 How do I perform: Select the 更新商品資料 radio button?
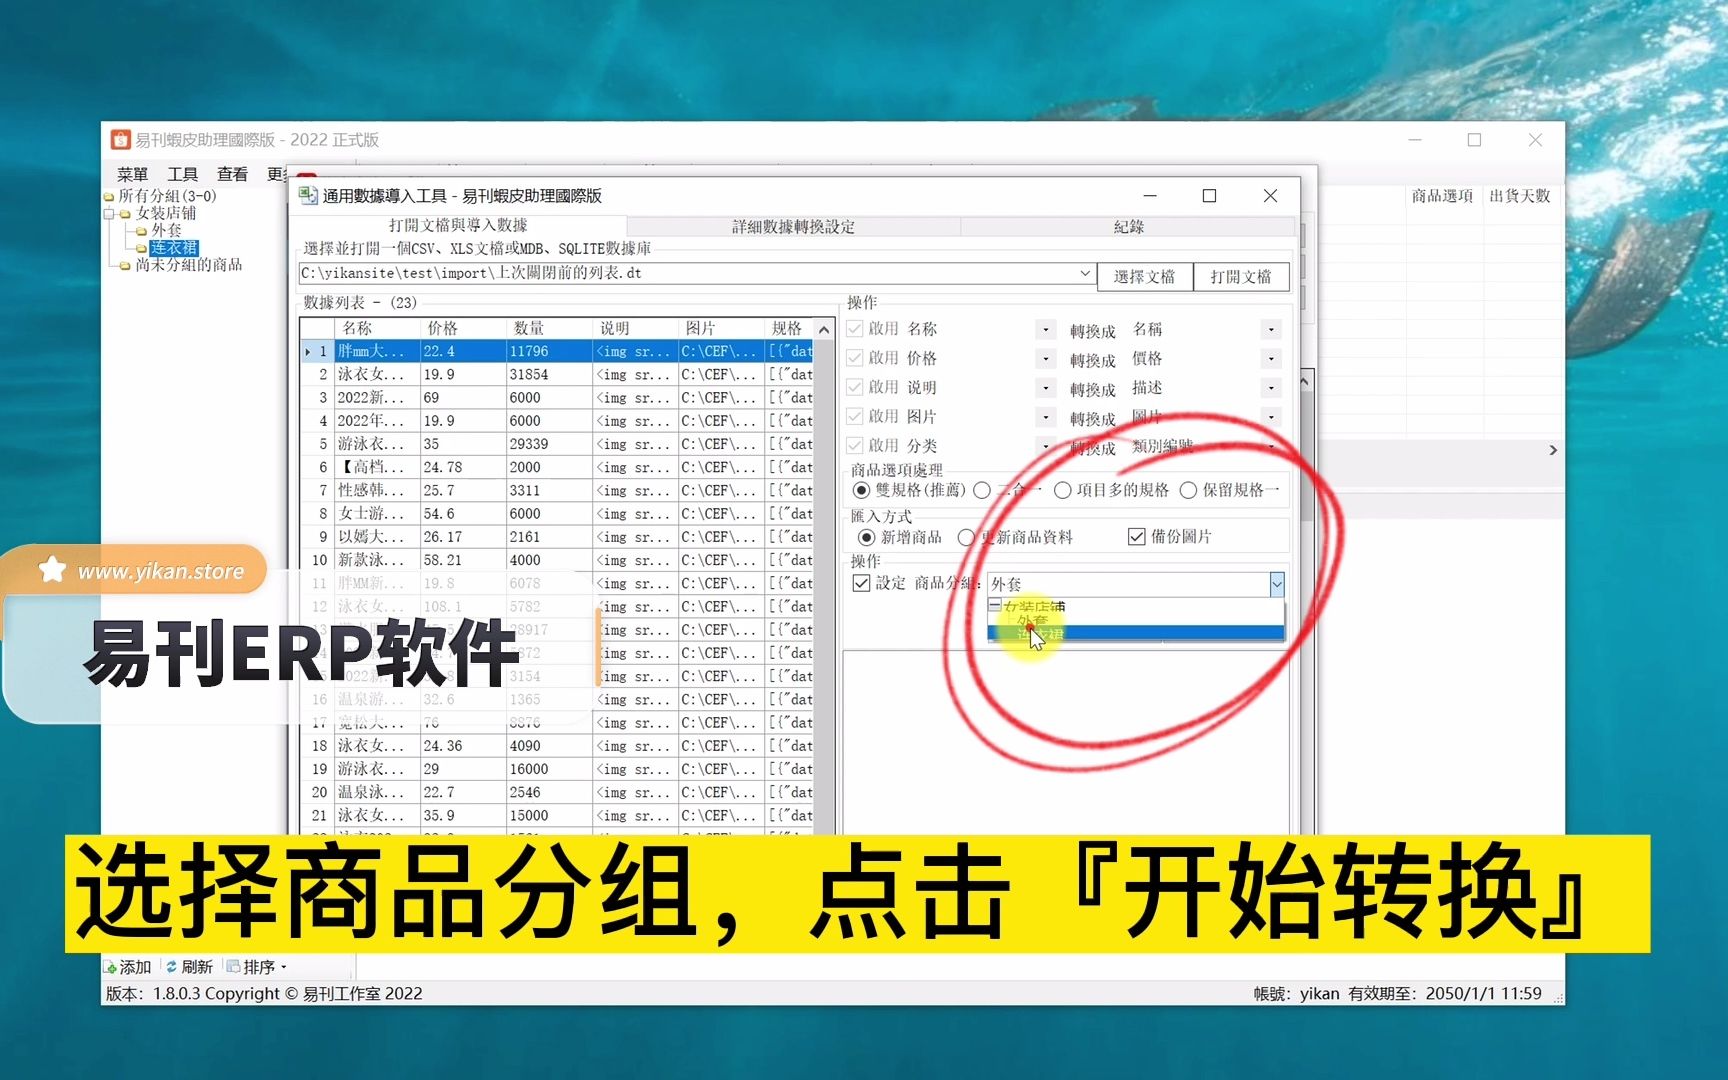pos(965,538)
